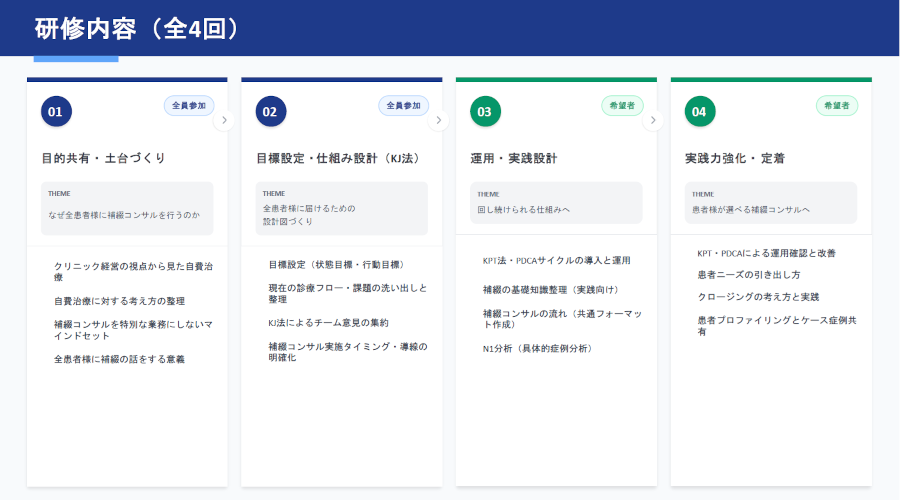Select title 運用・実践設計
The height and width of the screenshot is (500, 900).
tap(514, 158)
